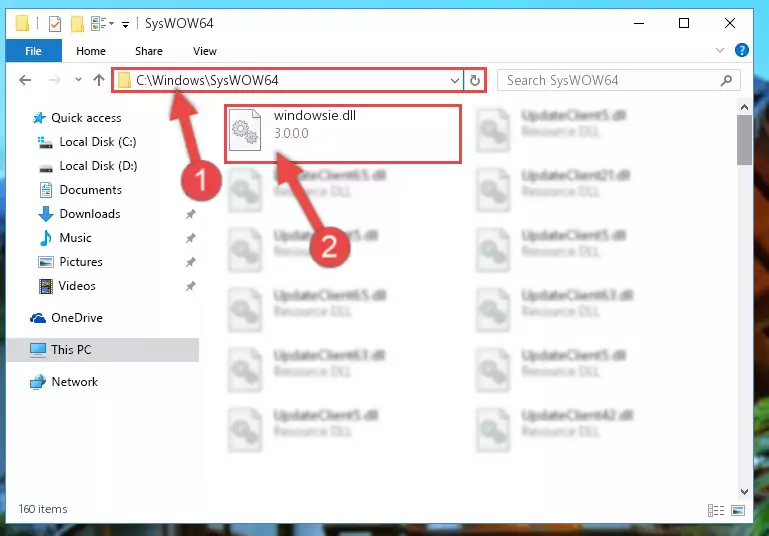The image size is (769, 536).
Task: Maximize the SysWOW64 window
Action: [684, 23]
